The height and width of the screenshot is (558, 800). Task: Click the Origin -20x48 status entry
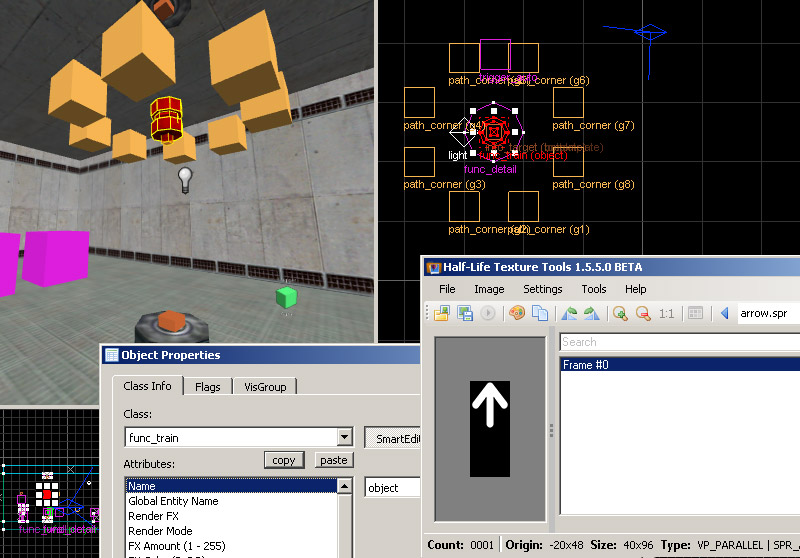click(x=544, y=545)
